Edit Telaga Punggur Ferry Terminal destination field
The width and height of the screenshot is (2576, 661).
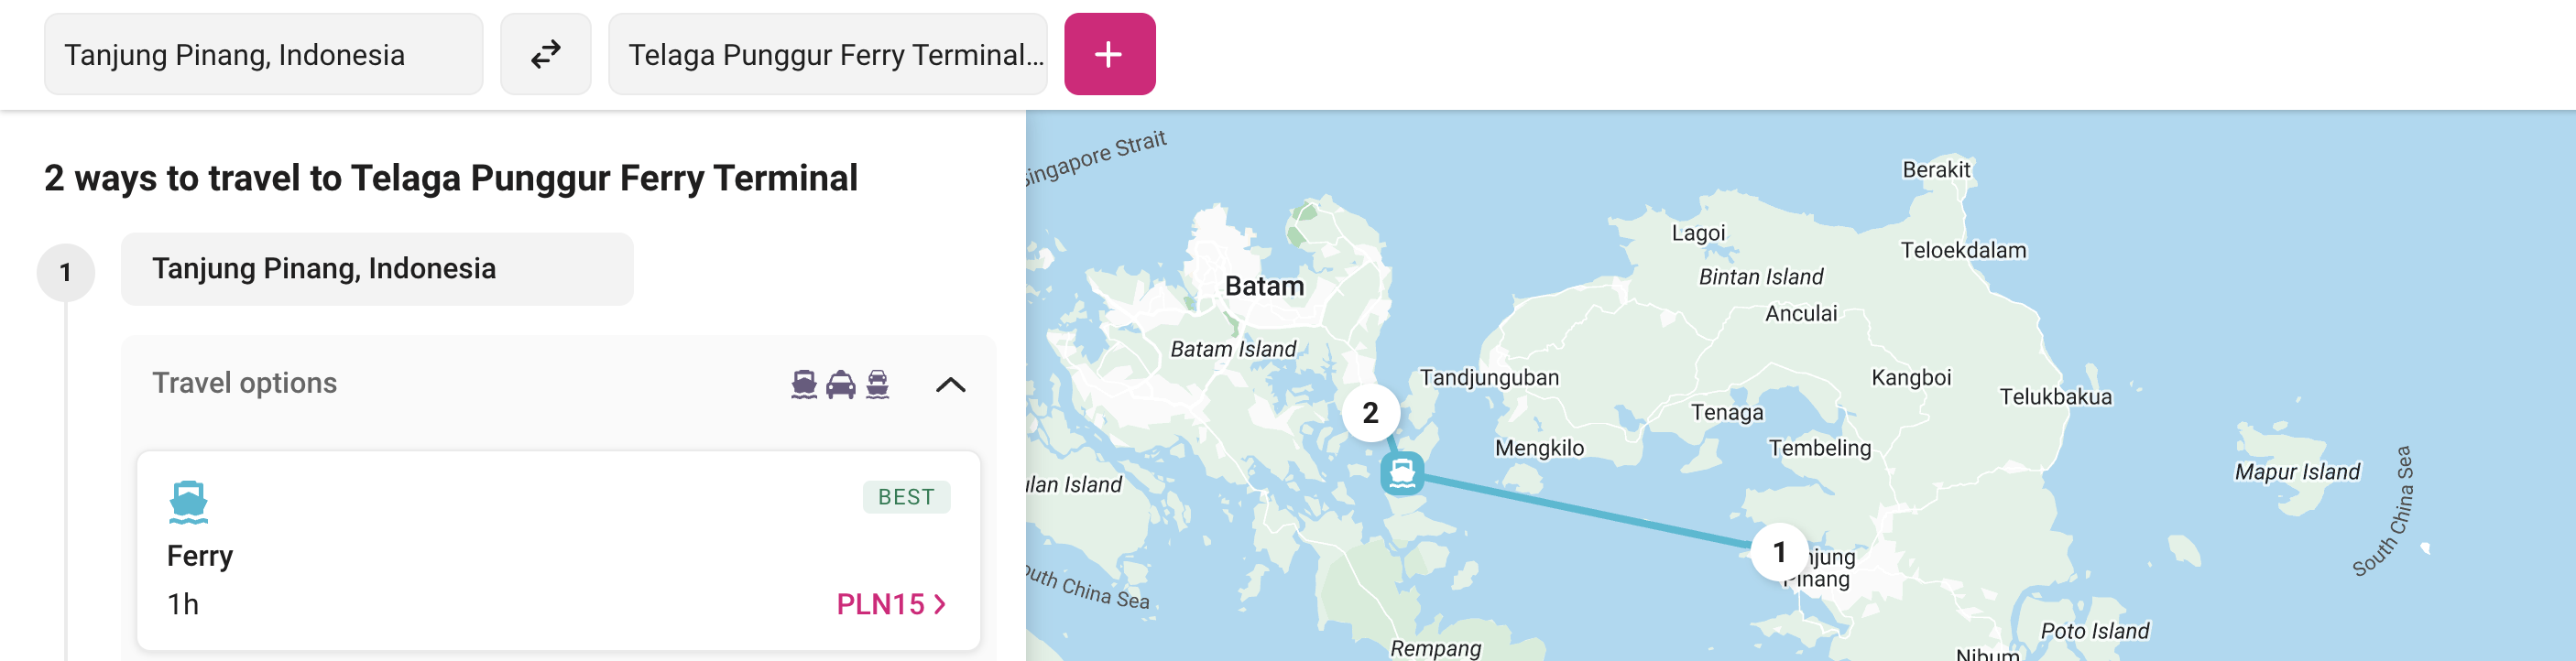point(827,54)
